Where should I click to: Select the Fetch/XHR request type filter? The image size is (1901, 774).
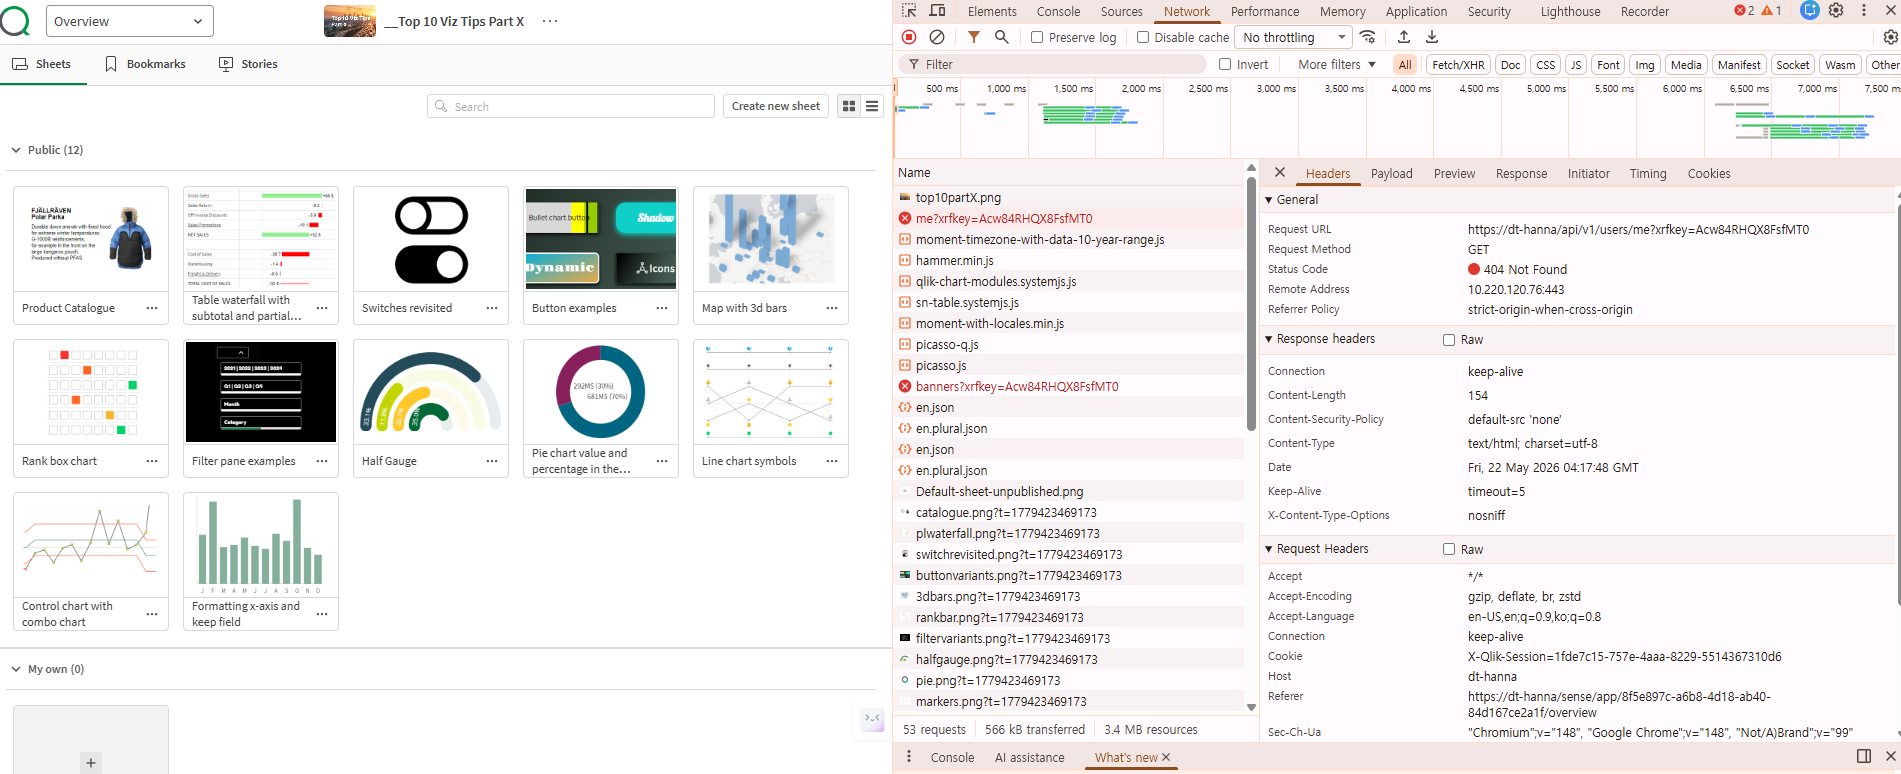pyautogui.click(x=1458, y=65)
